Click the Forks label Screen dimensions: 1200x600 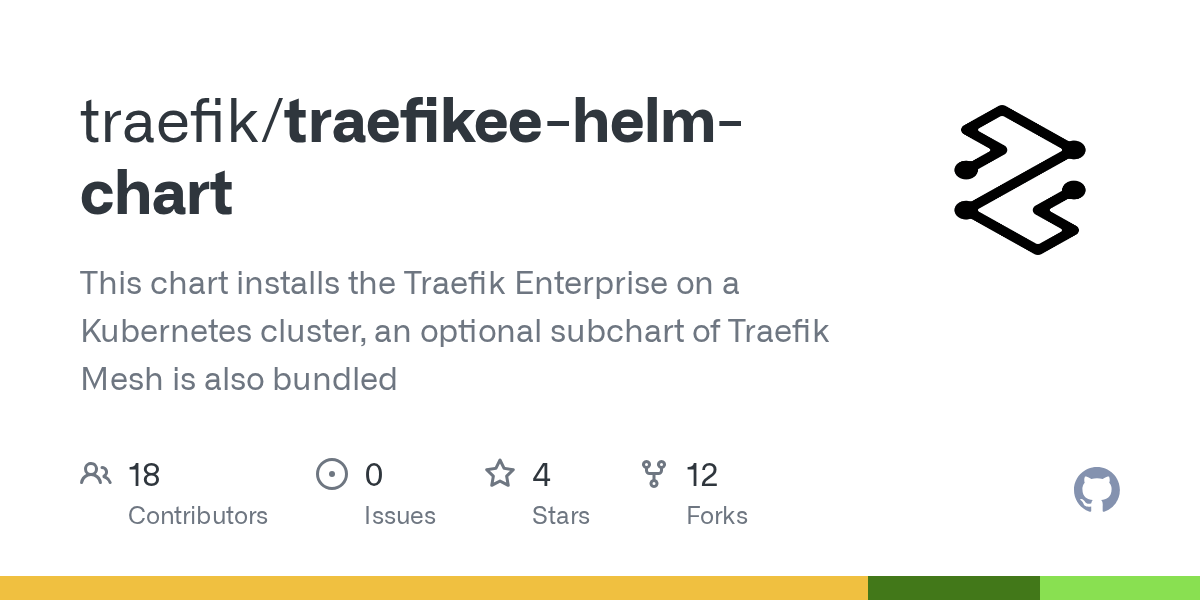coord(717,516)
